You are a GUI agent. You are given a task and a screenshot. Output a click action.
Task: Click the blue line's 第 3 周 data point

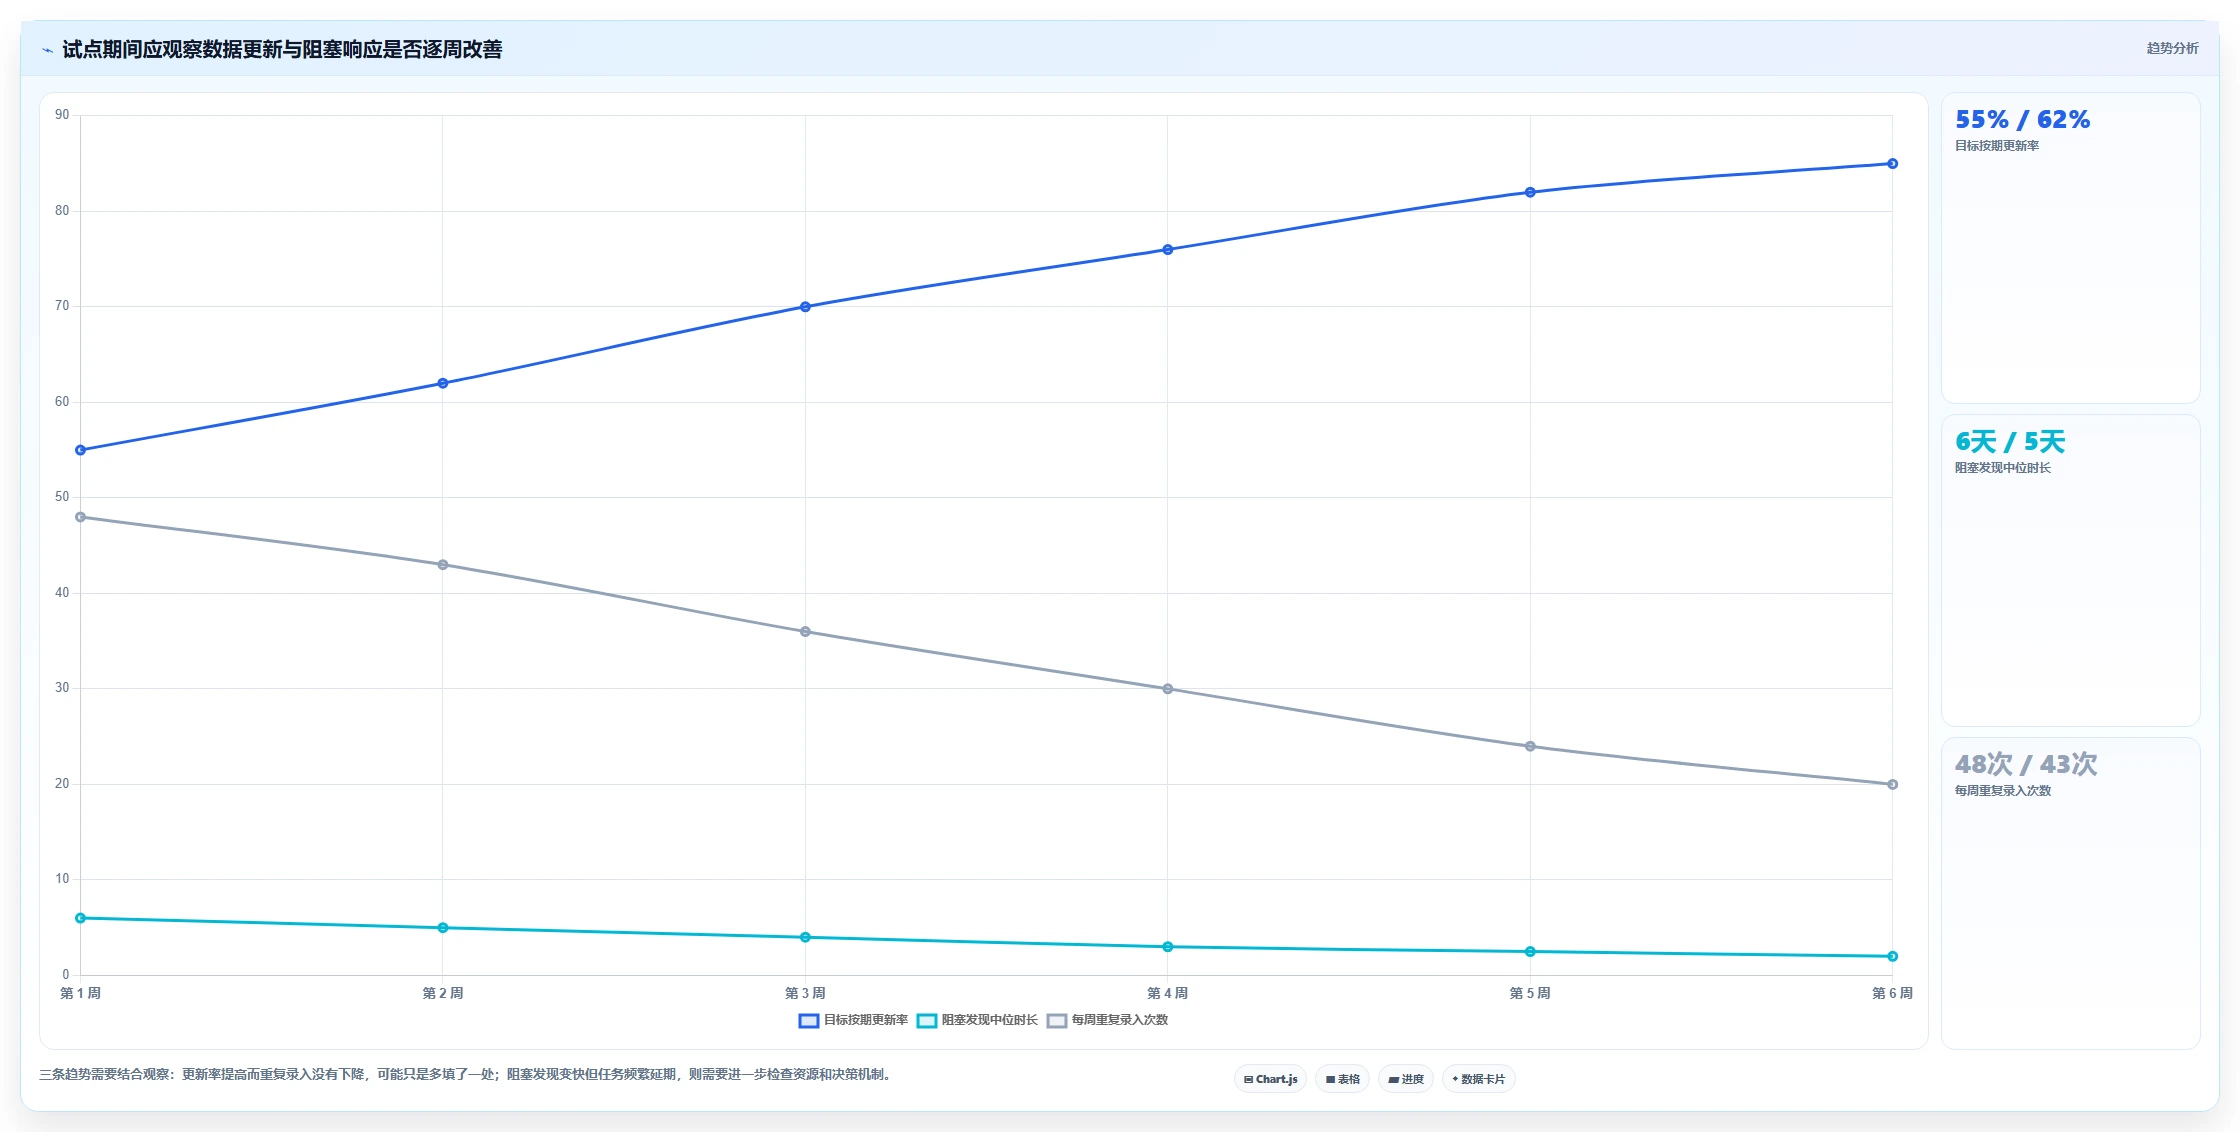[x=805, y=307]
